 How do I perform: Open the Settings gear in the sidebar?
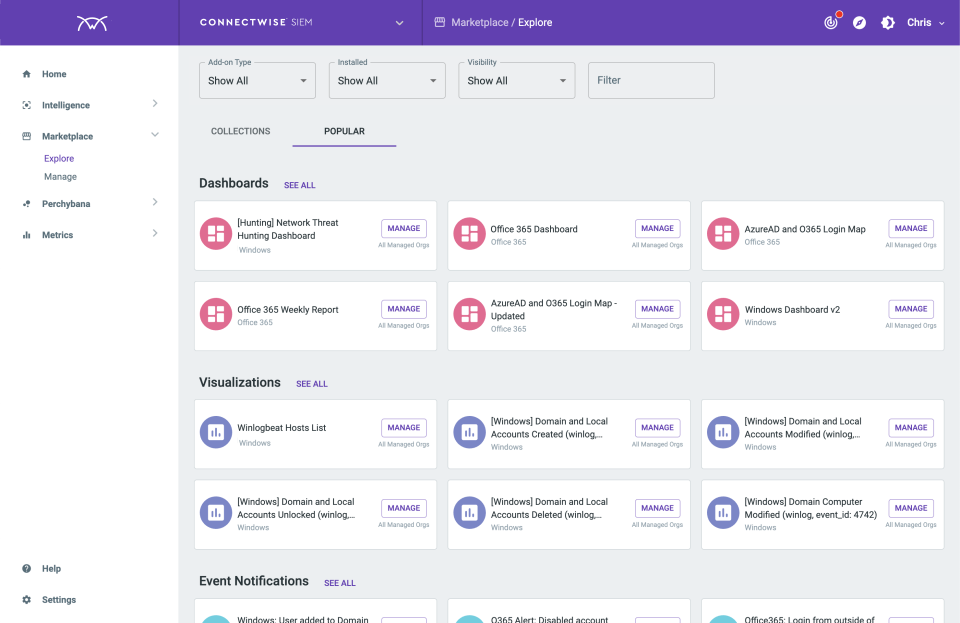(24, 599)
